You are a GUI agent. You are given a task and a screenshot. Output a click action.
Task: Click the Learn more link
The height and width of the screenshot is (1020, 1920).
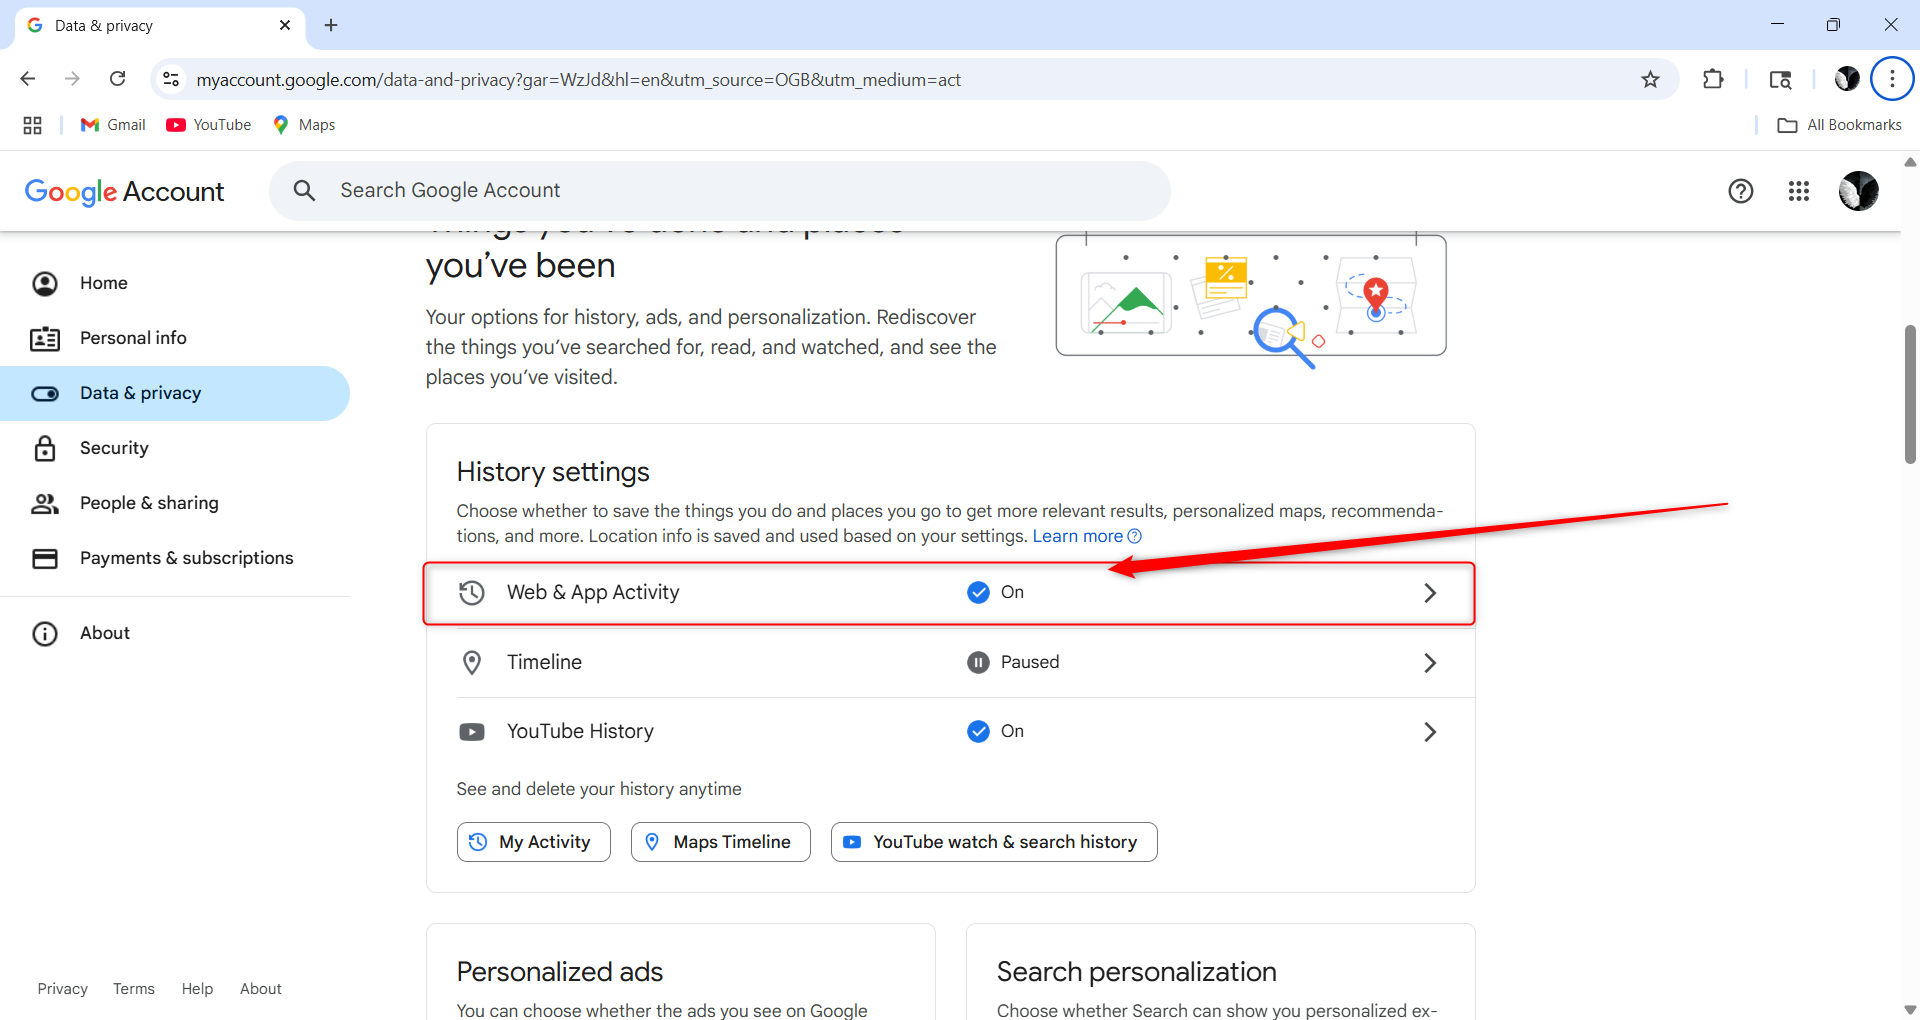click(1086, 536)
